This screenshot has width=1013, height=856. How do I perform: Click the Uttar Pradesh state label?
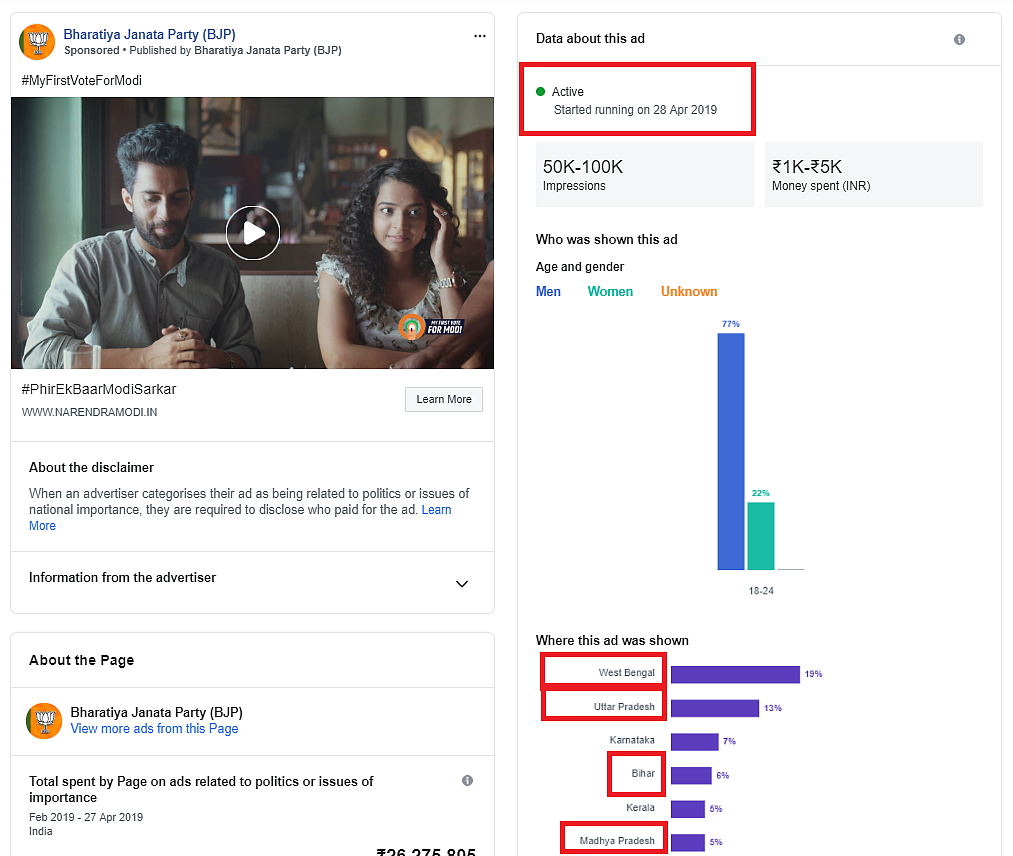(x=624, y=707)
